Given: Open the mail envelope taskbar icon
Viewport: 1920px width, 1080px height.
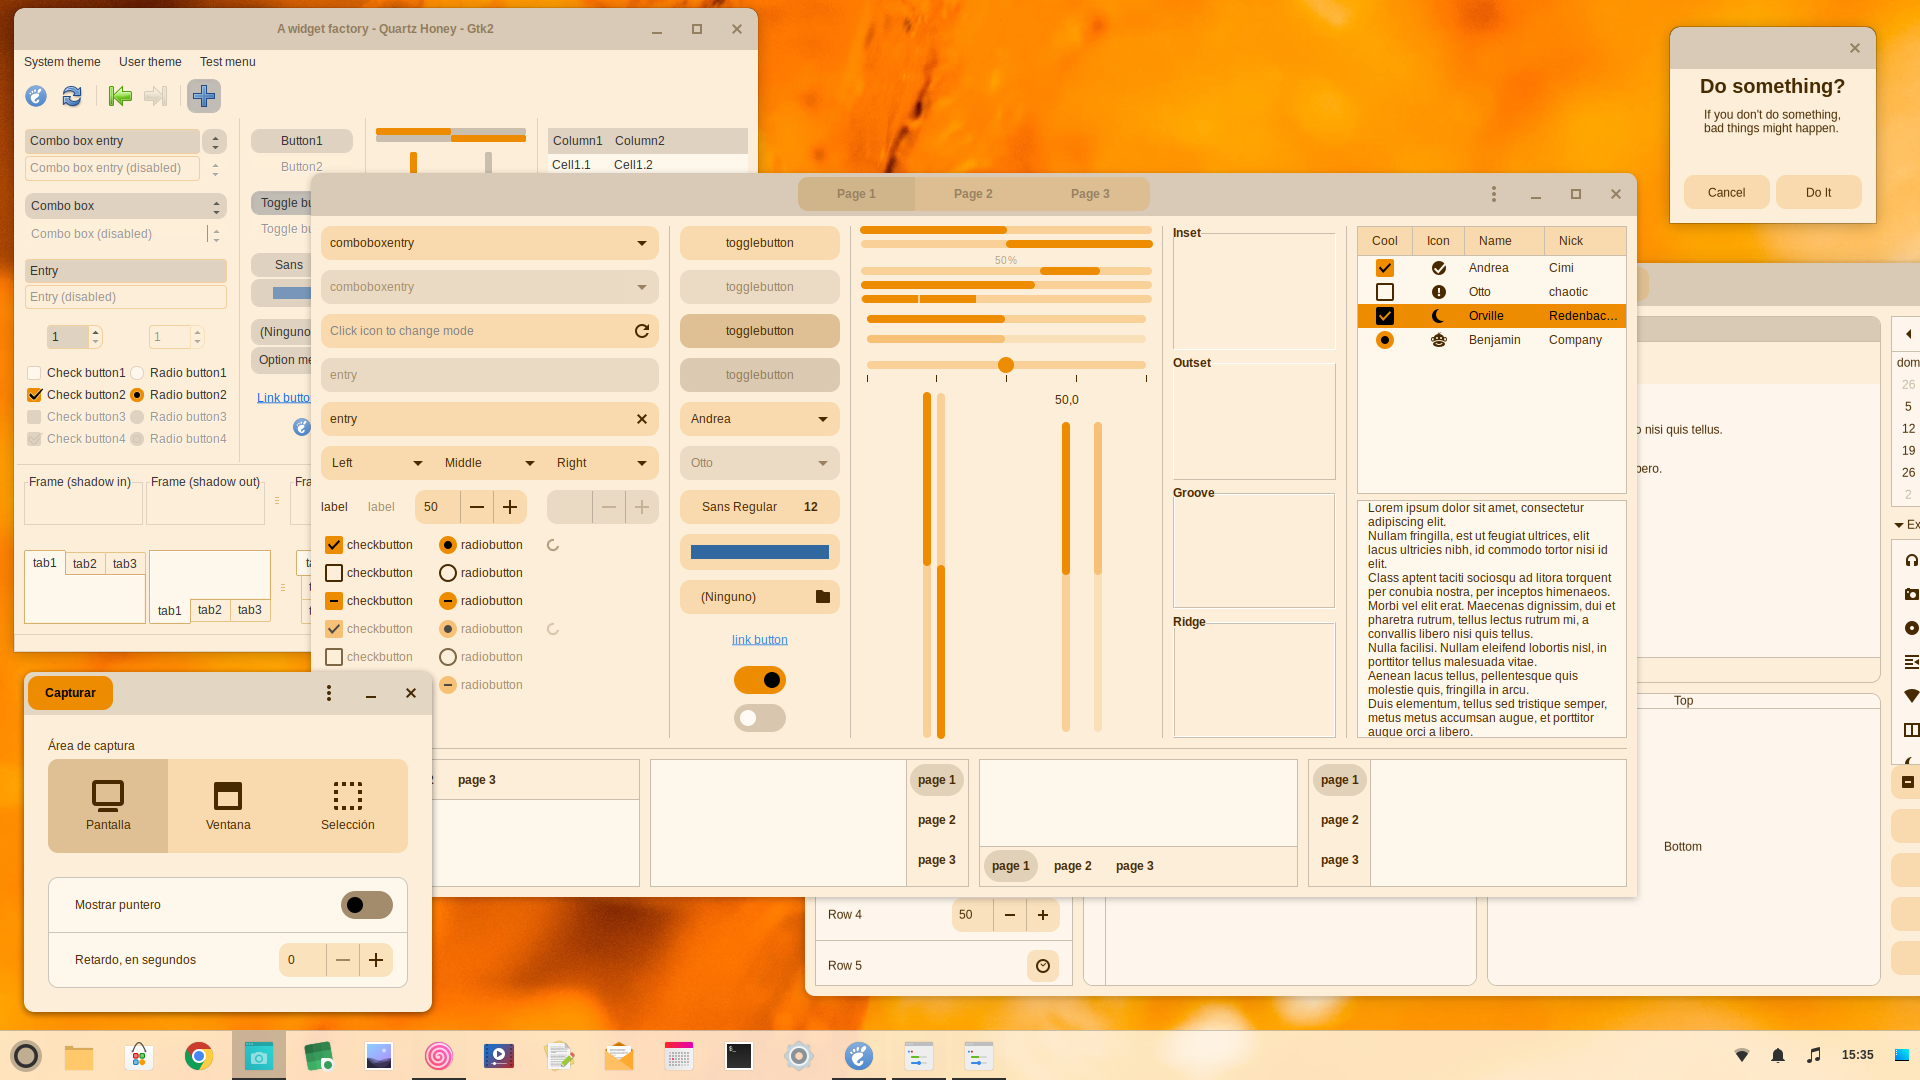Looking at the screenshot, I should tap(619, 1056).
